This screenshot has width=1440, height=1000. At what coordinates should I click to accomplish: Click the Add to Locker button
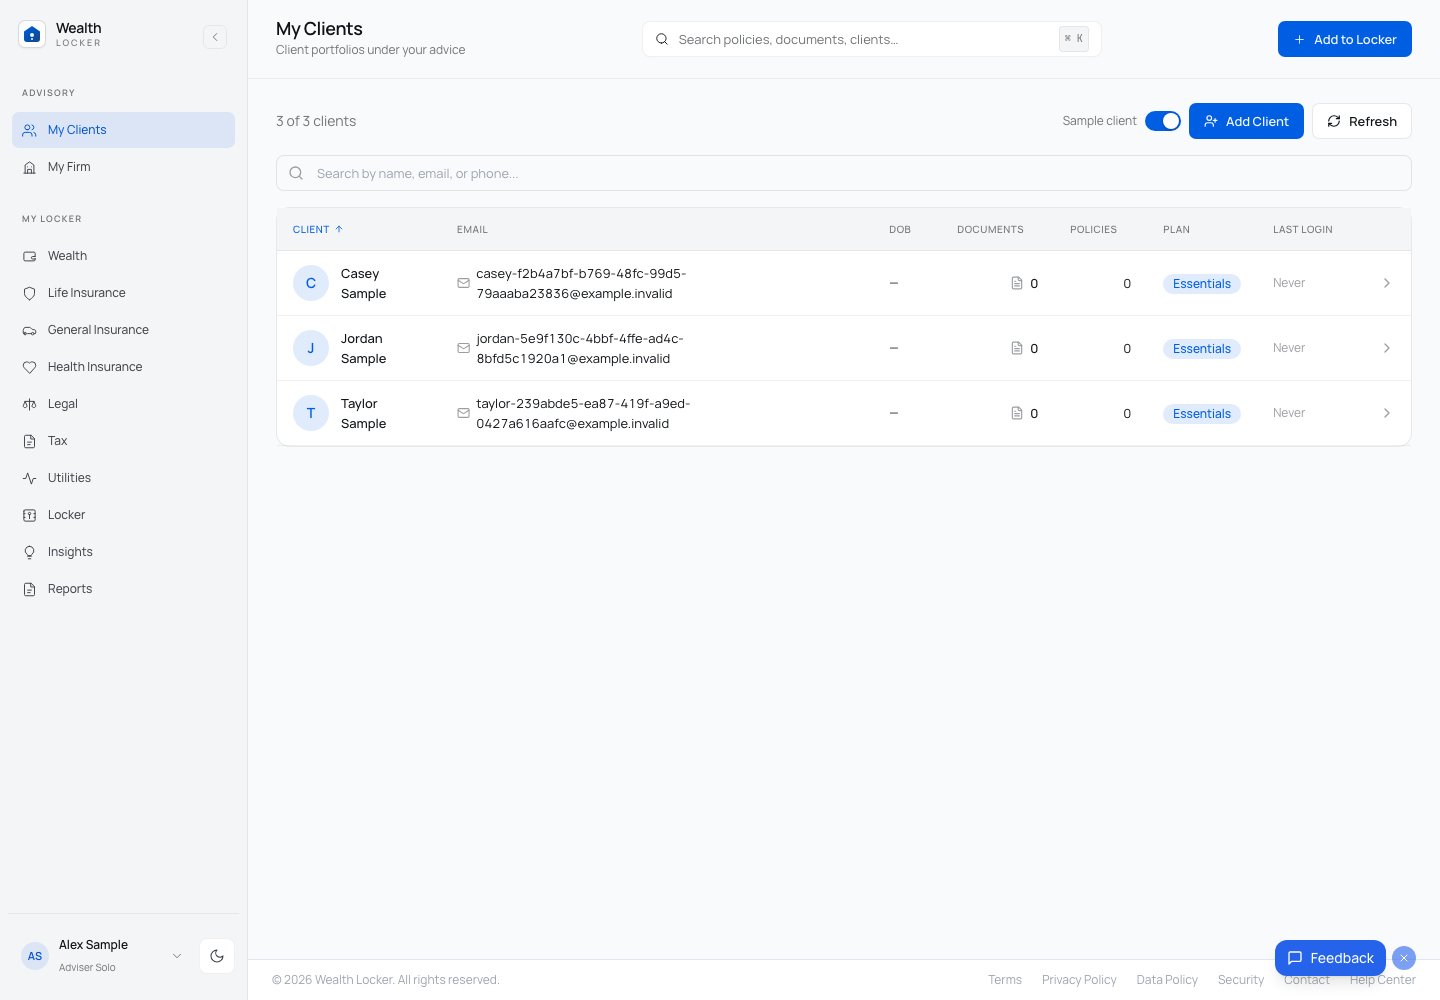coord(1345,39)
